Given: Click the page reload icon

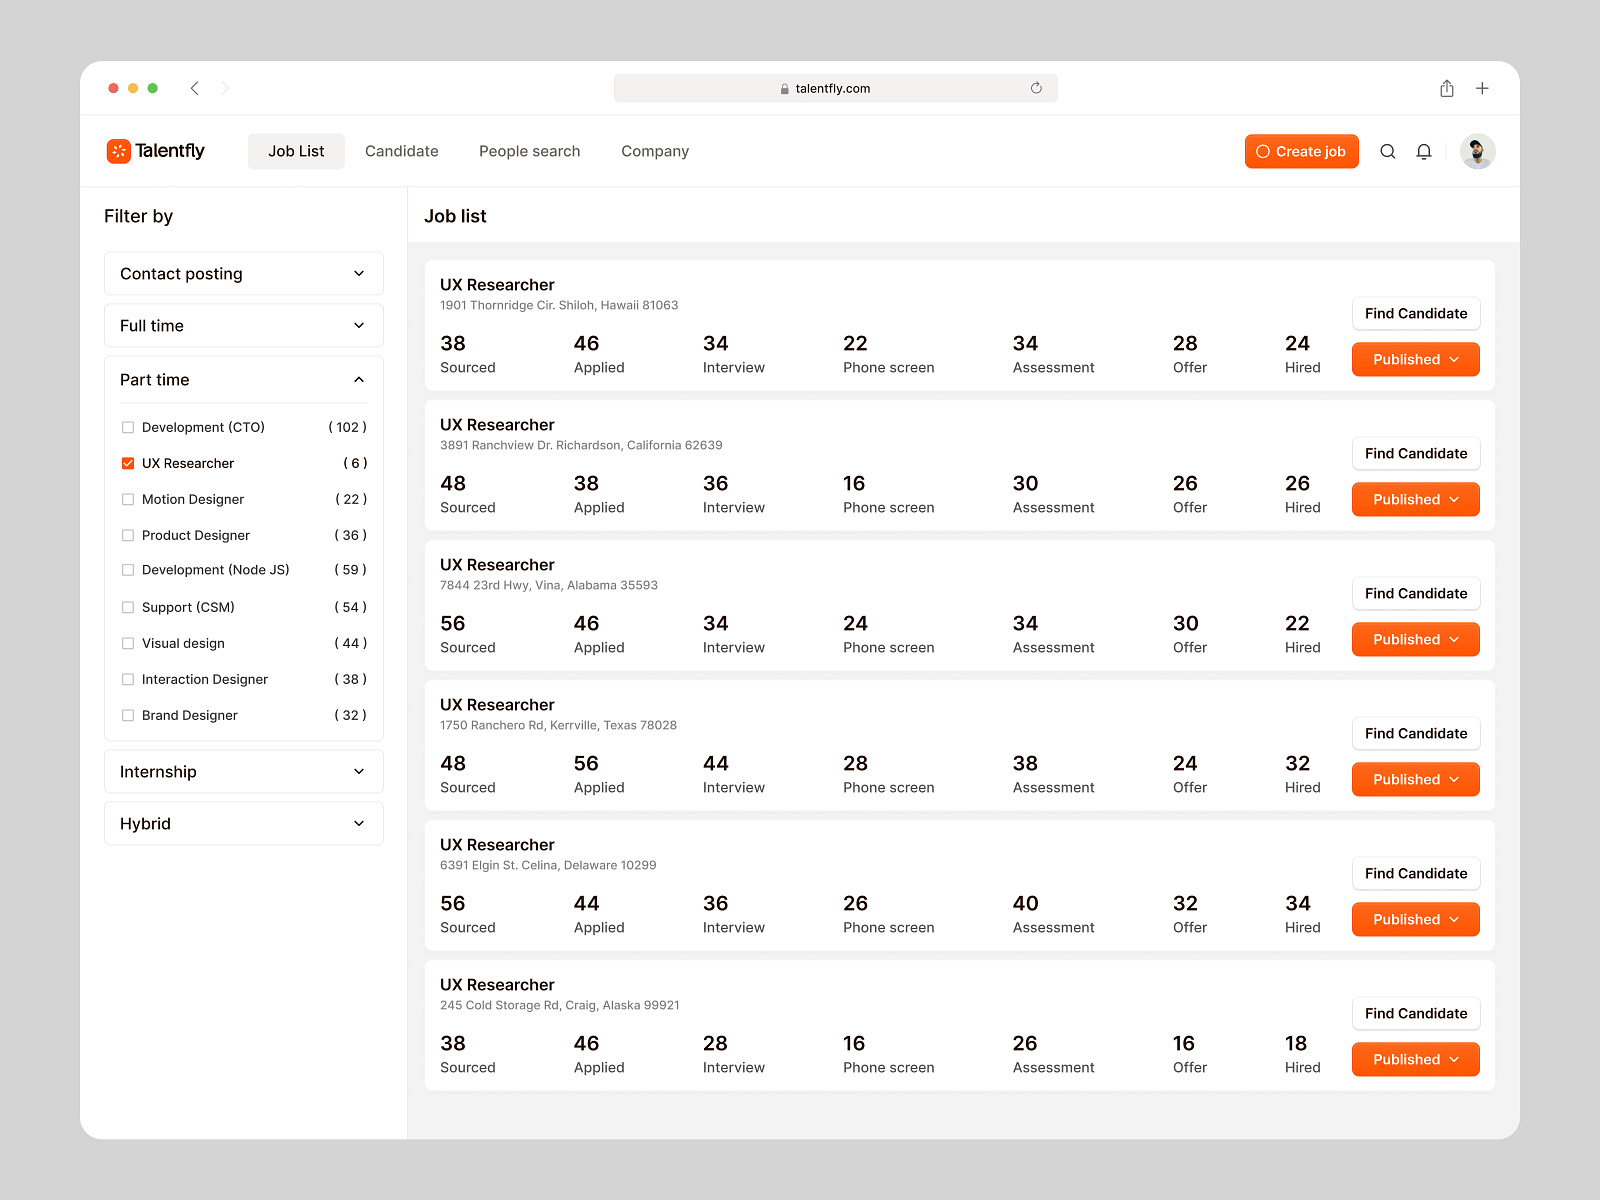Looking at the screenshot, I should 1036,88.
